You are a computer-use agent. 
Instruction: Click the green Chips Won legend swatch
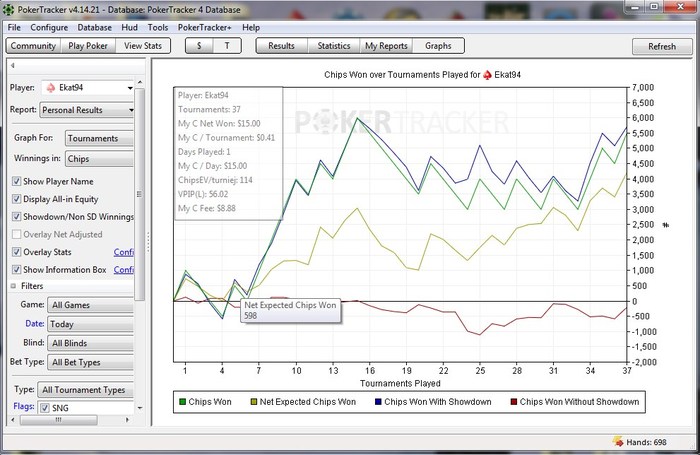point(182,402)
